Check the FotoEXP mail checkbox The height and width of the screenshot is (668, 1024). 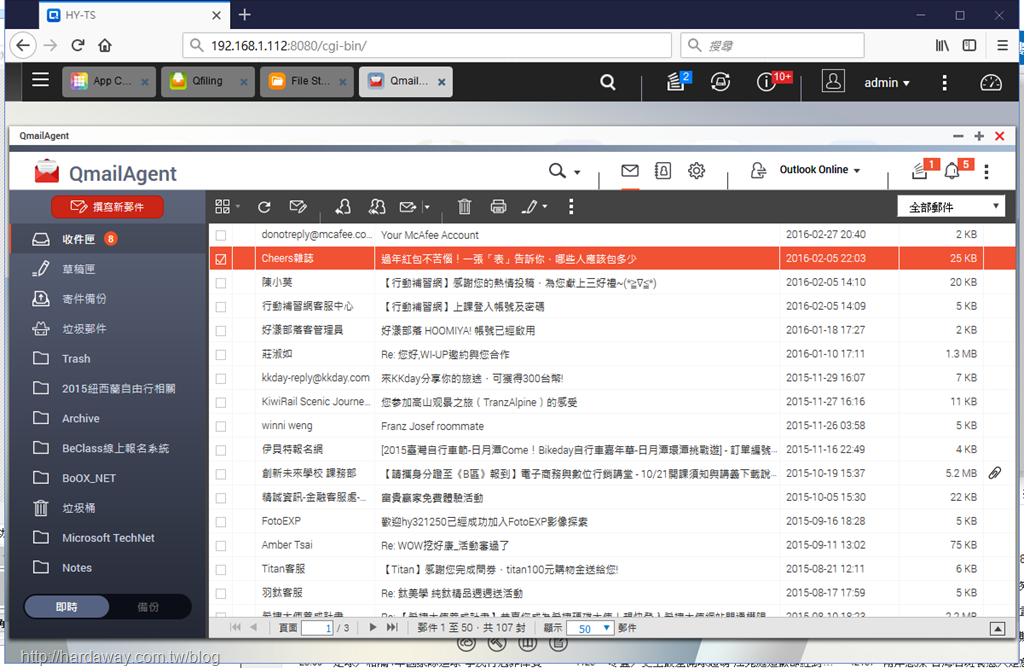point(221,522)
